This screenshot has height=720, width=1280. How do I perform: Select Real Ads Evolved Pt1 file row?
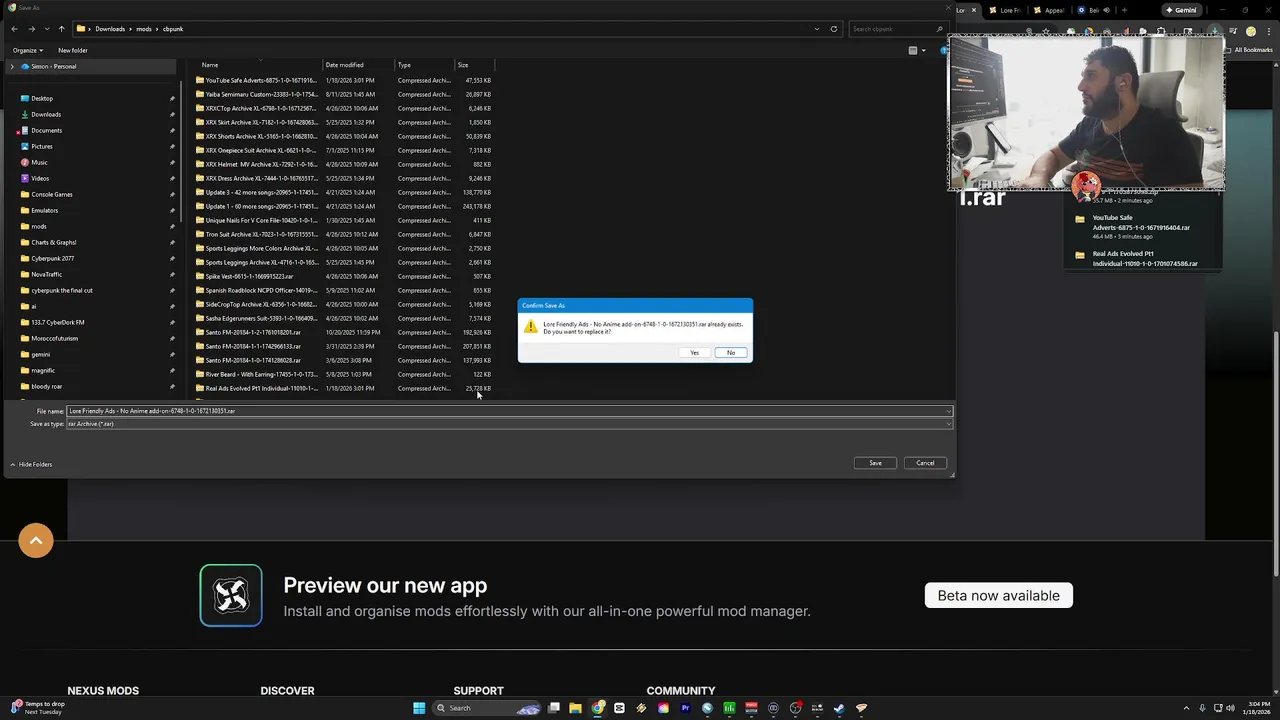[343, 388]
